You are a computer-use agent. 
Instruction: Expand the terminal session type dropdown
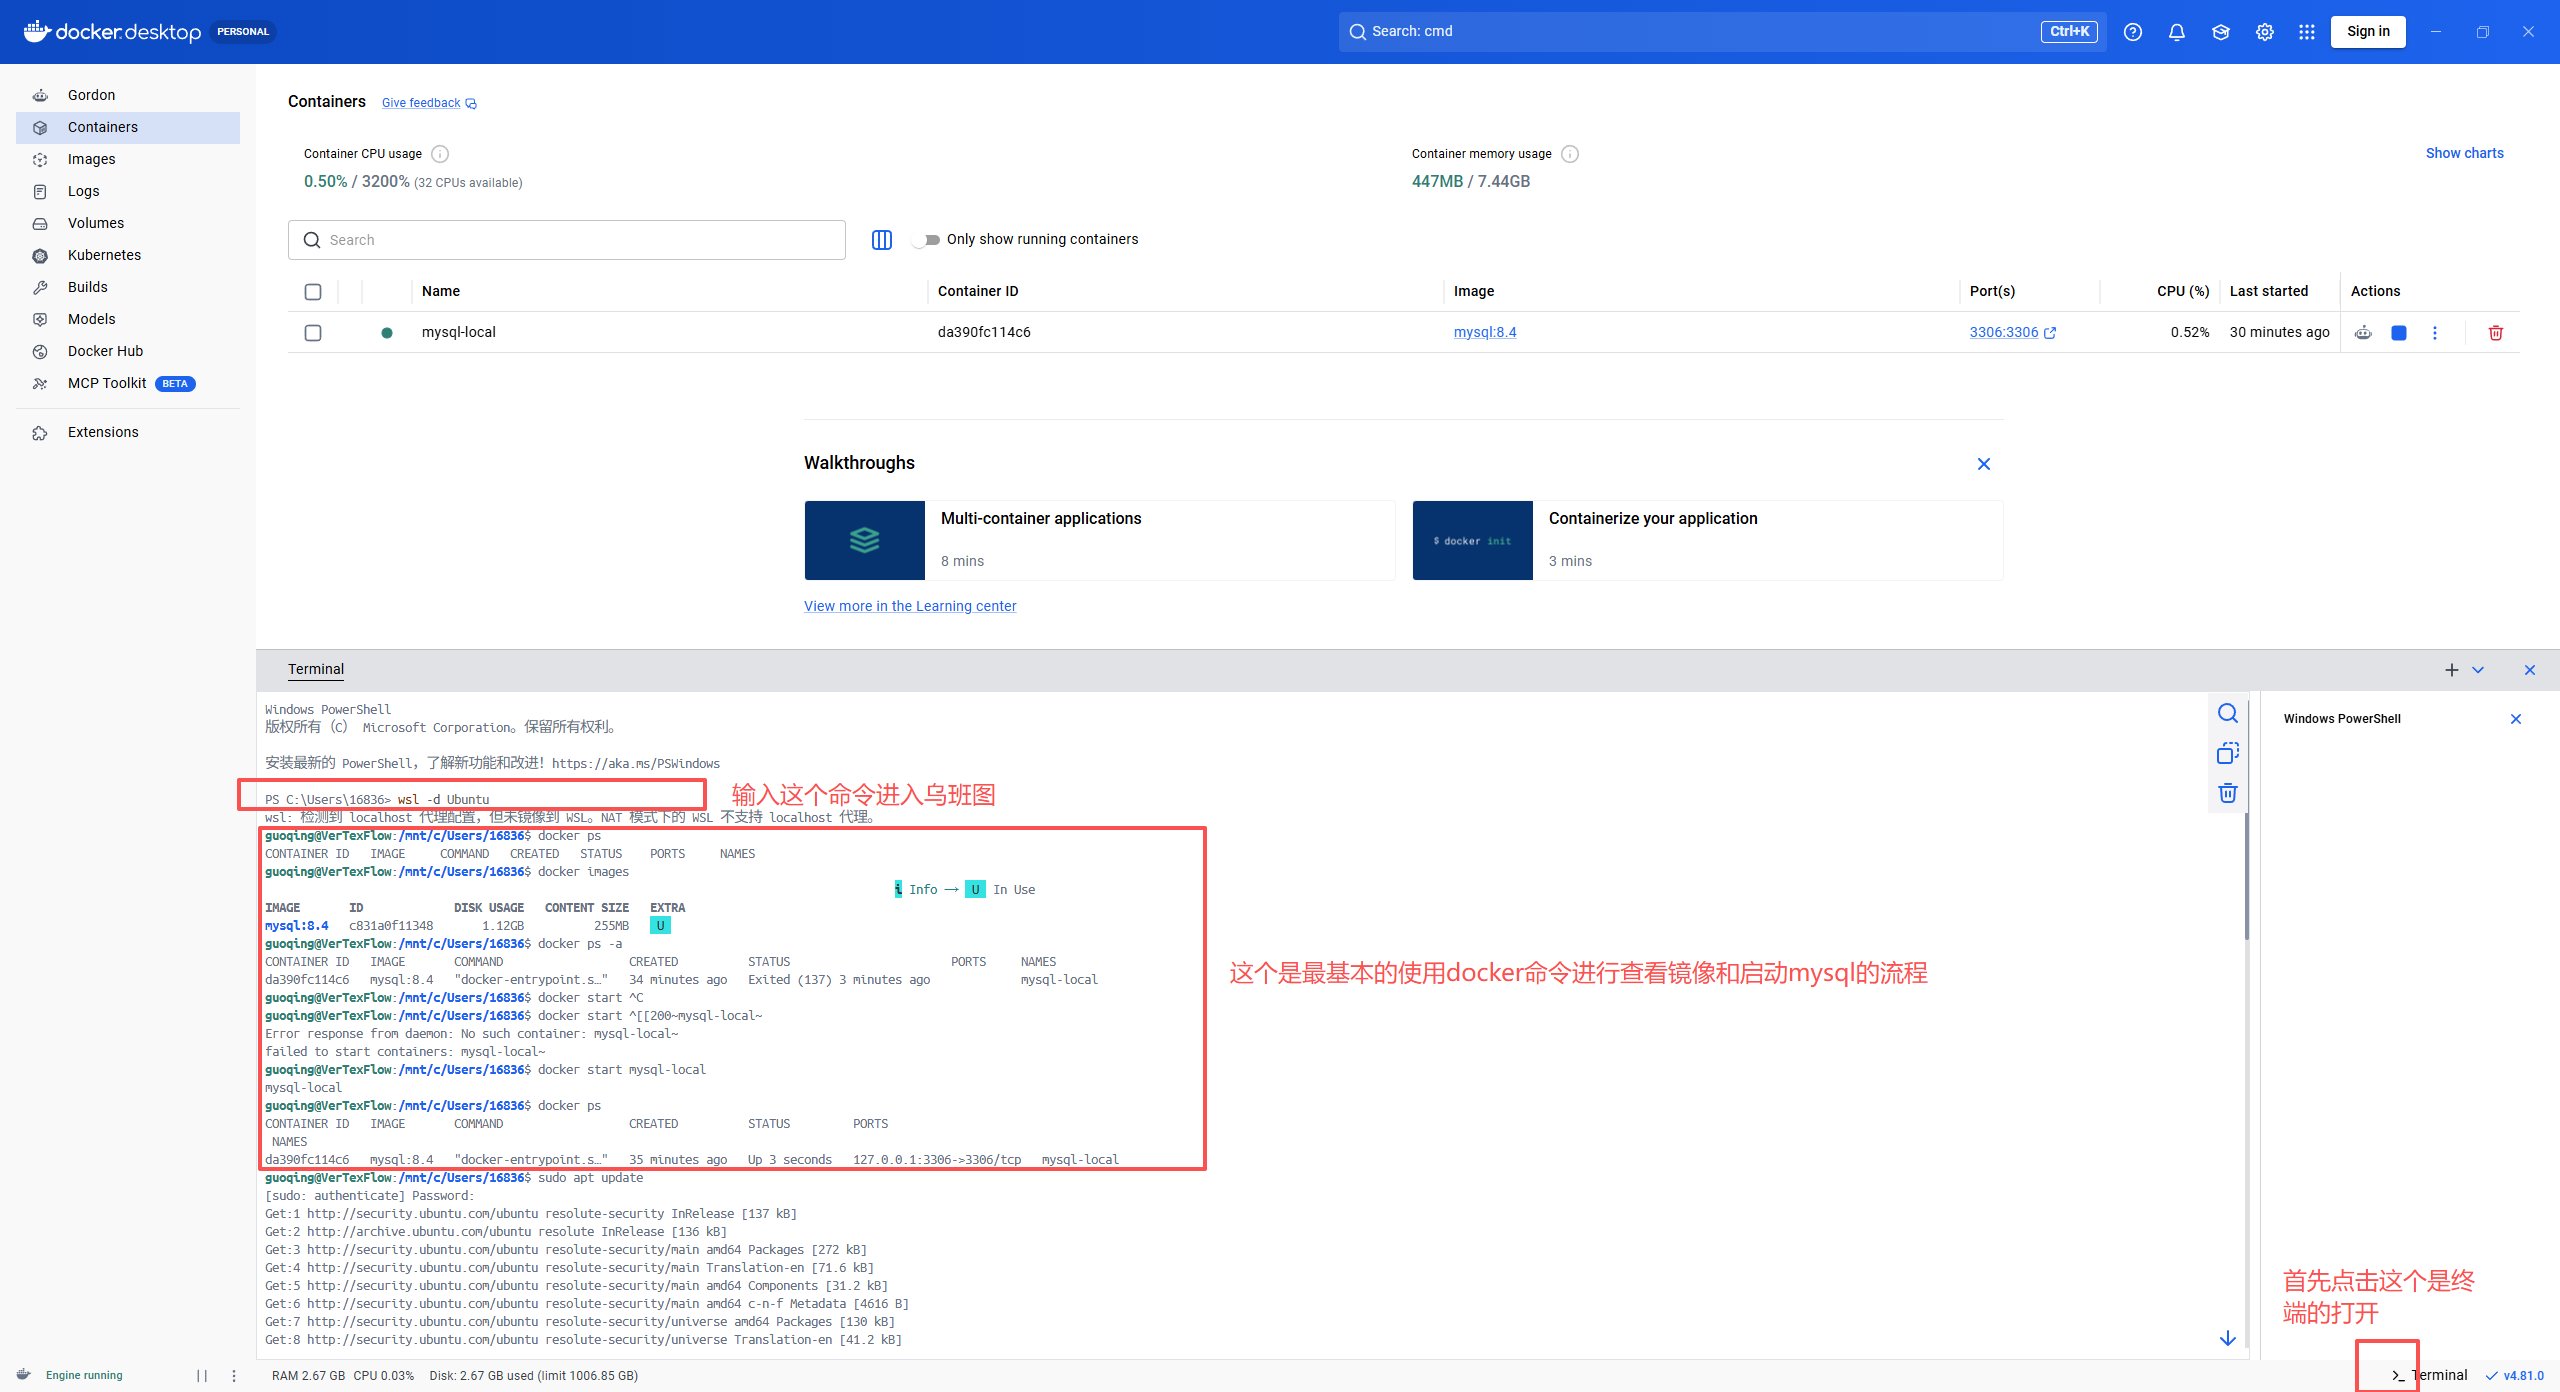[2478, 670]
